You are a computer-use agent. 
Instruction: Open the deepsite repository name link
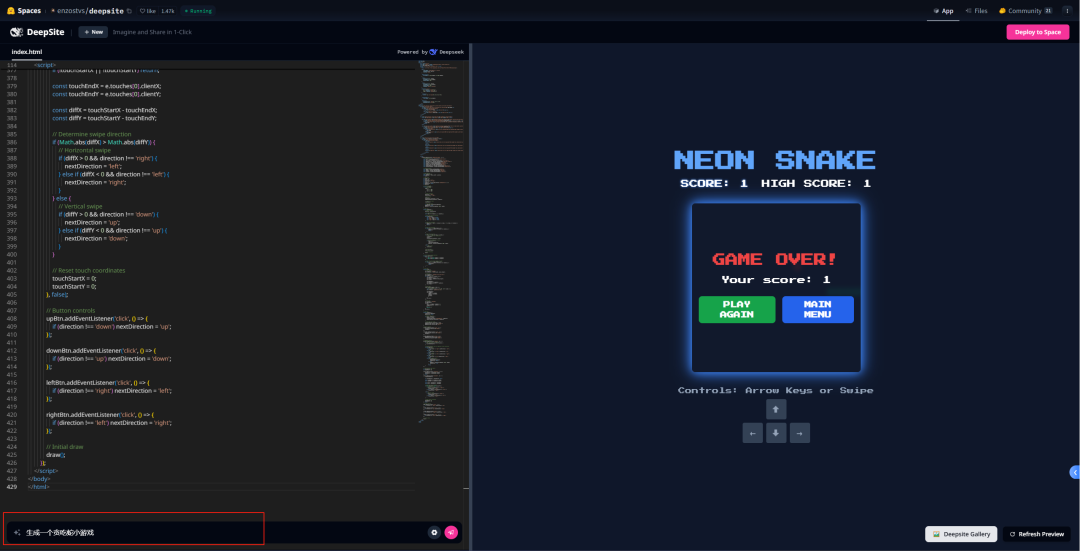coord(106,11)
